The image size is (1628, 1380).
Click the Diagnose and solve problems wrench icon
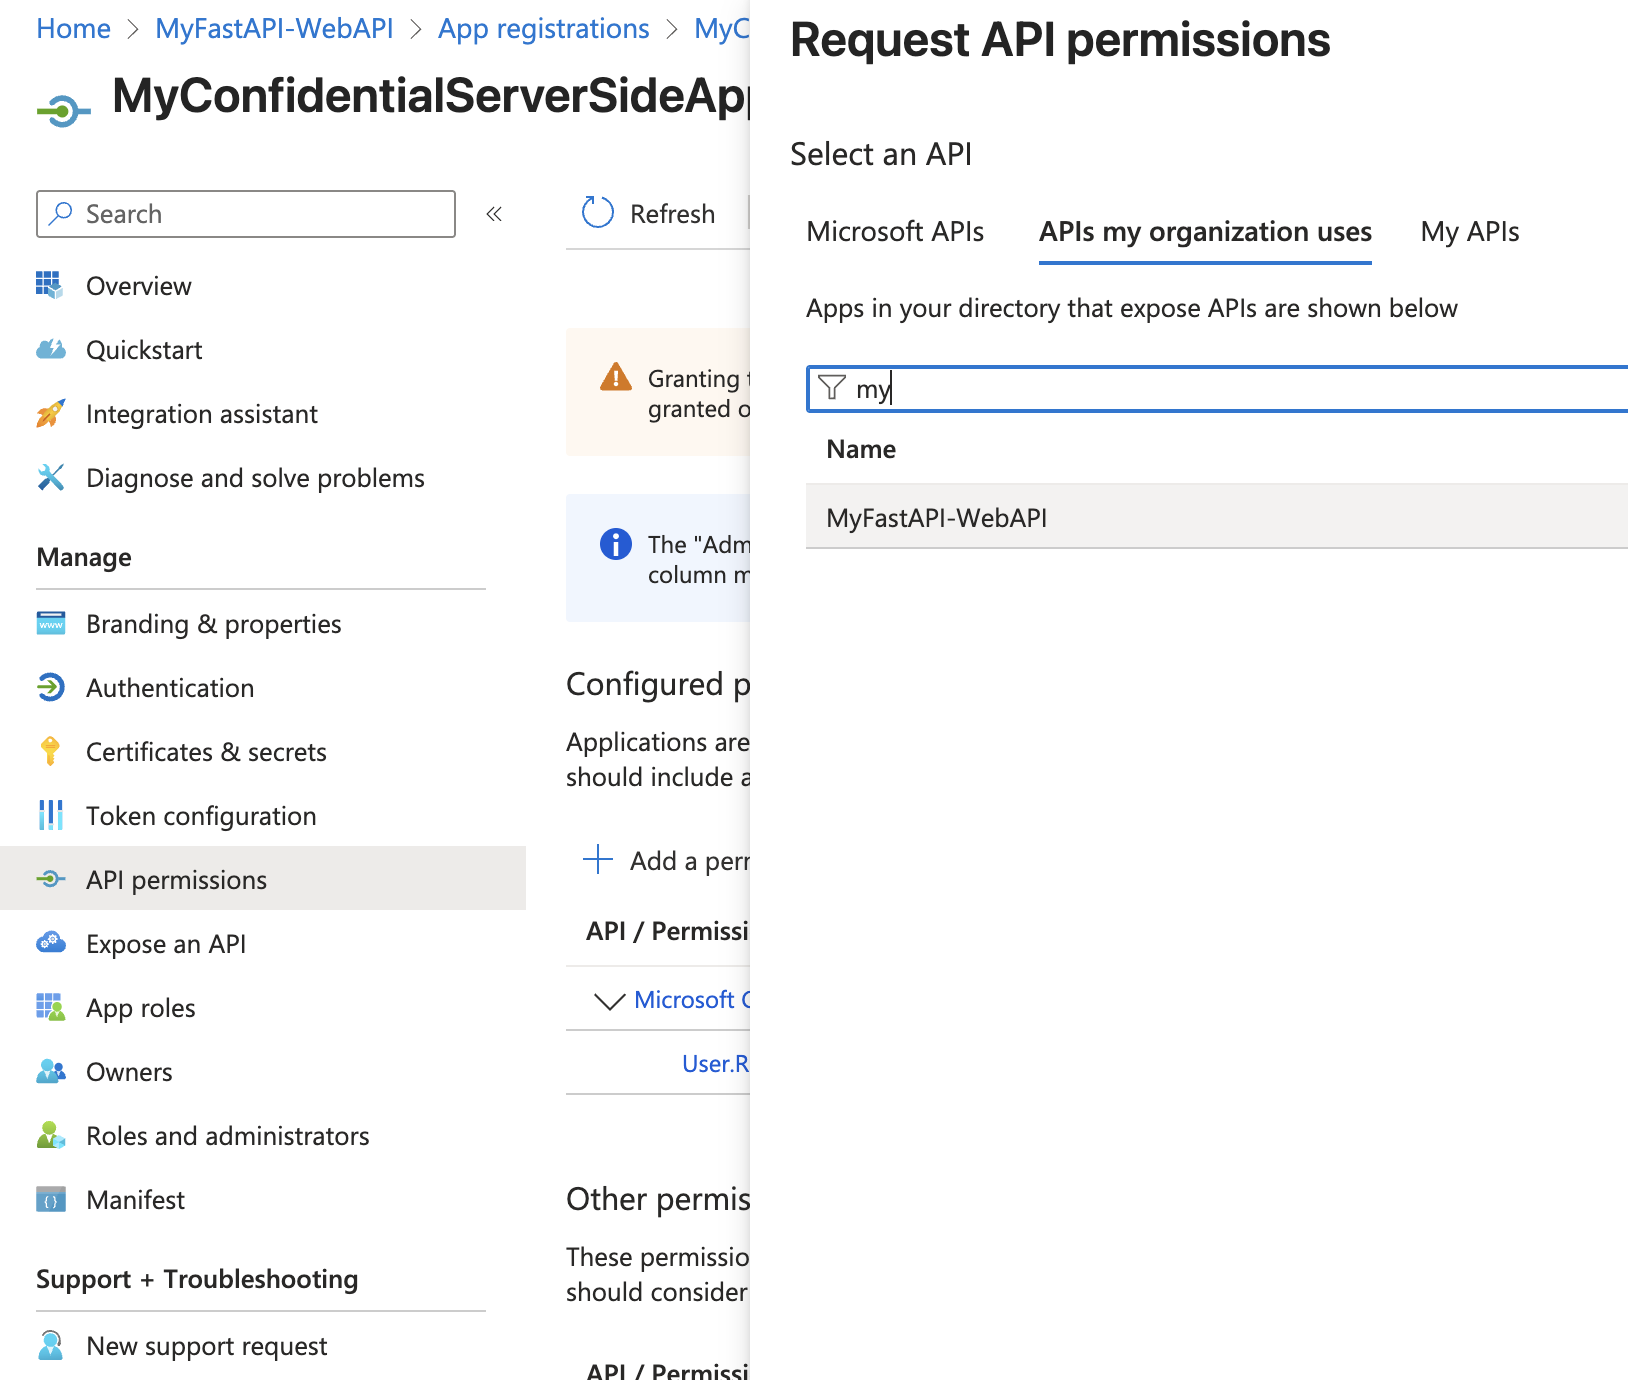[50, 478]
